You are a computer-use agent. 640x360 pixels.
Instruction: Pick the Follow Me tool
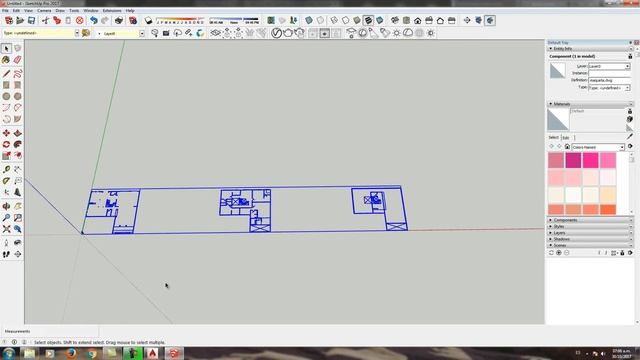point(18,144)
